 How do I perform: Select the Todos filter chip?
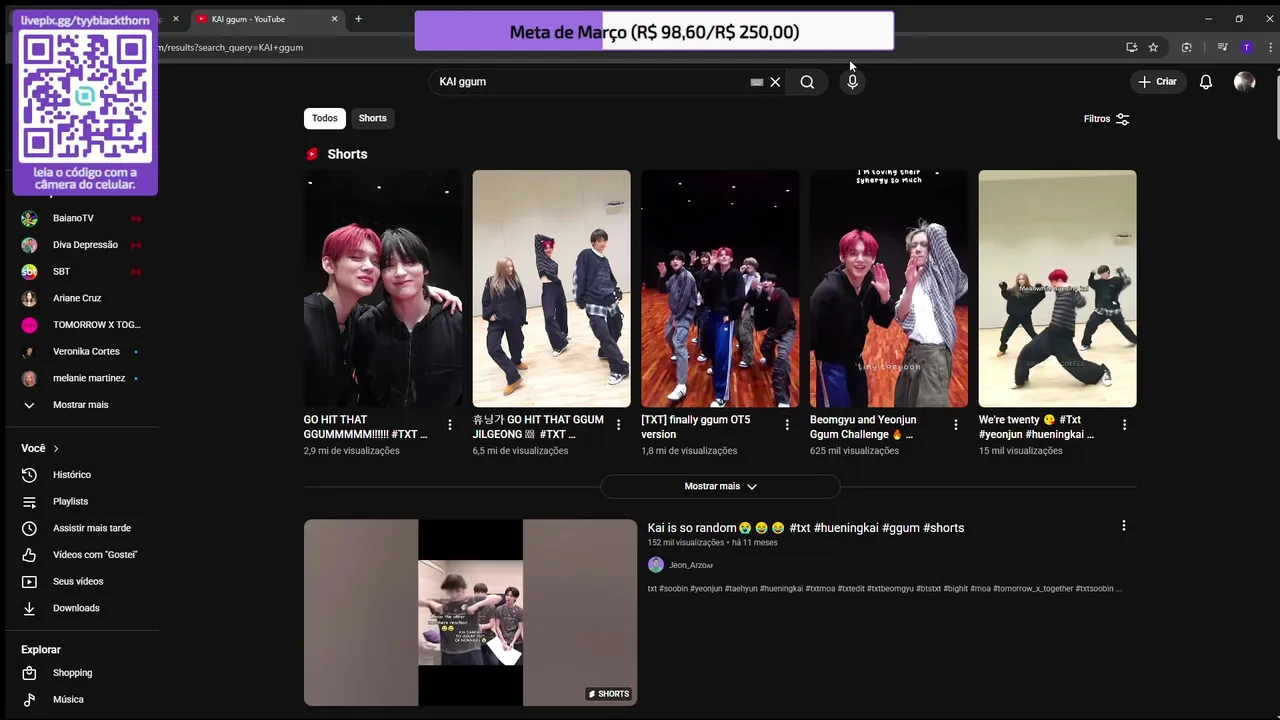[x=325, y=118]
